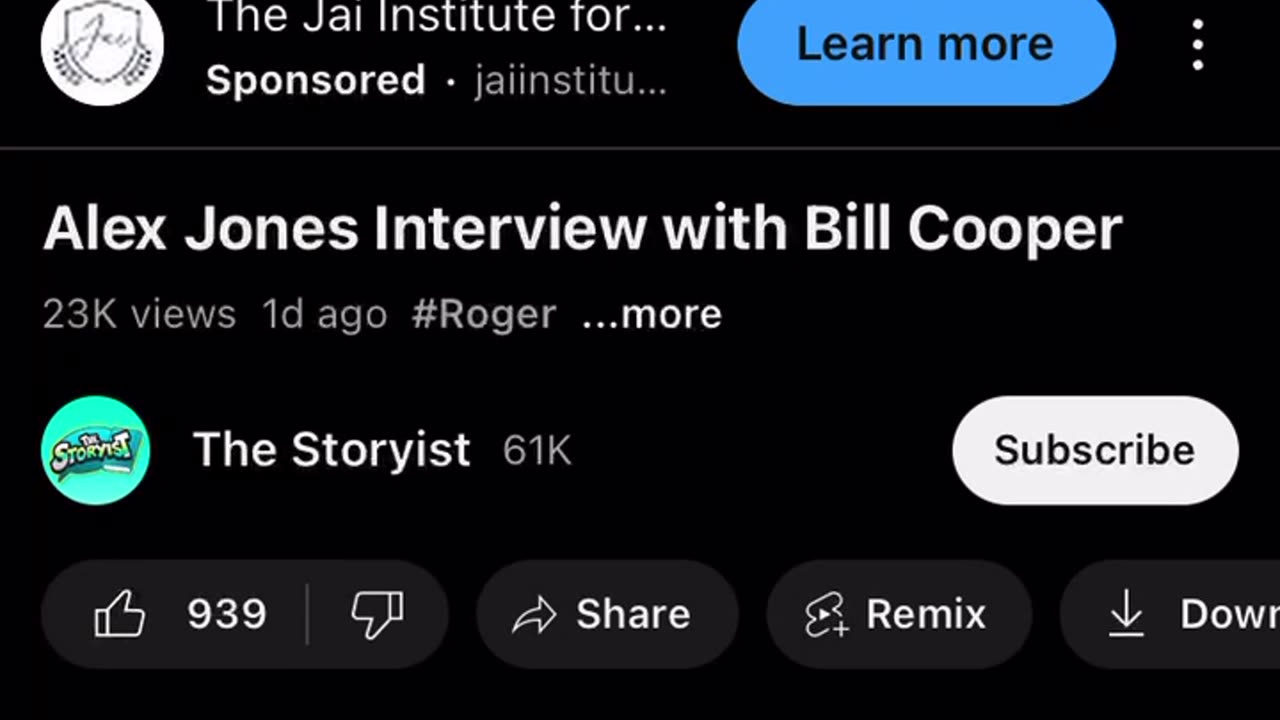
Task: Open the jaiinstitu... sponsored domain link
Action: click(x=570, y=81)
